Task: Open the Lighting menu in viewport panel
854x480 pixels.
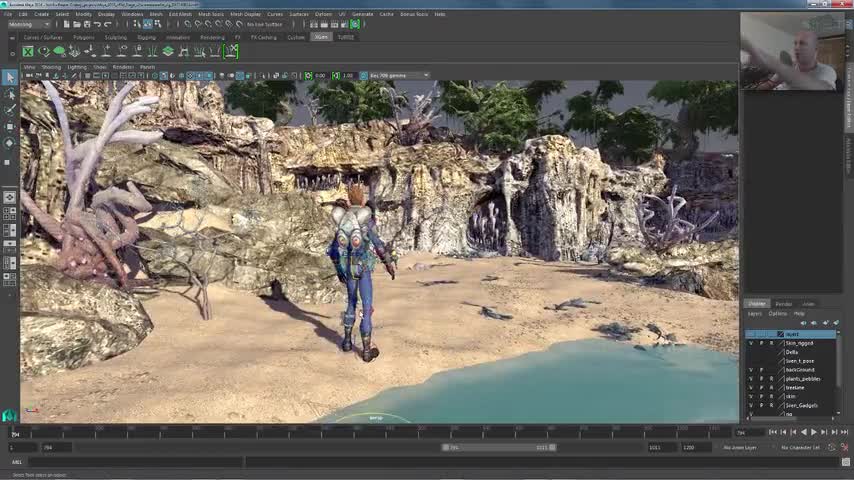Action: (x=77, y=67)
